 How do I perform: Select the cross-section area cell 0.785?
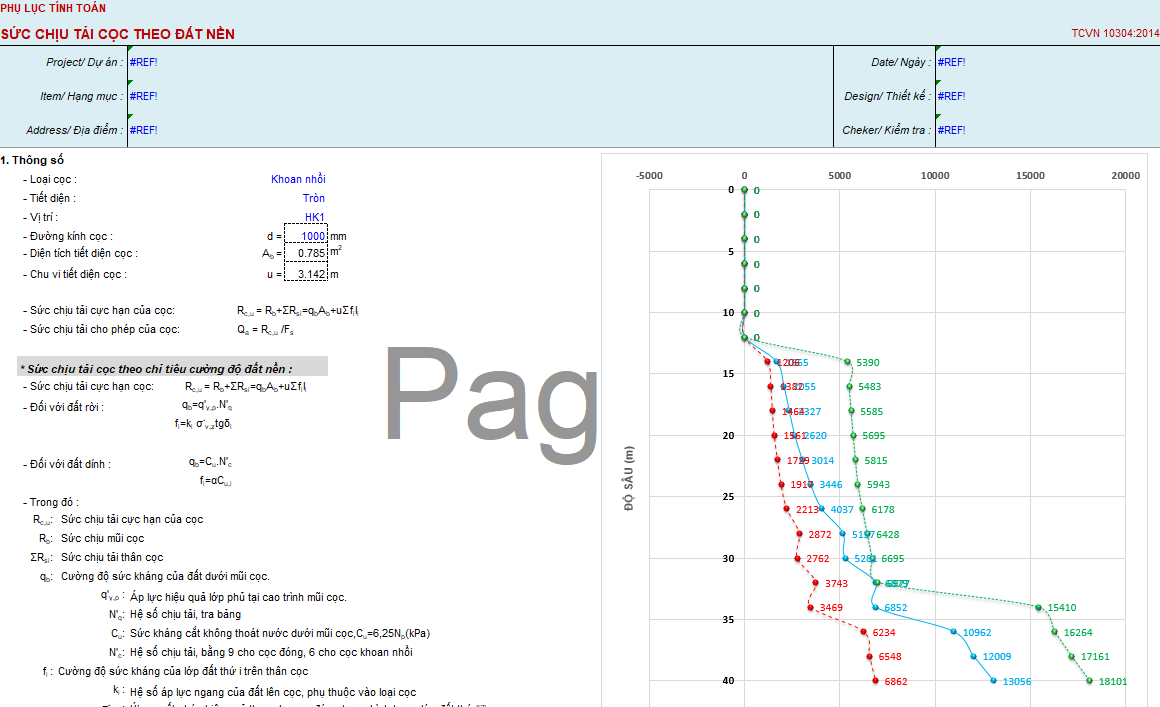click(306, 253)
